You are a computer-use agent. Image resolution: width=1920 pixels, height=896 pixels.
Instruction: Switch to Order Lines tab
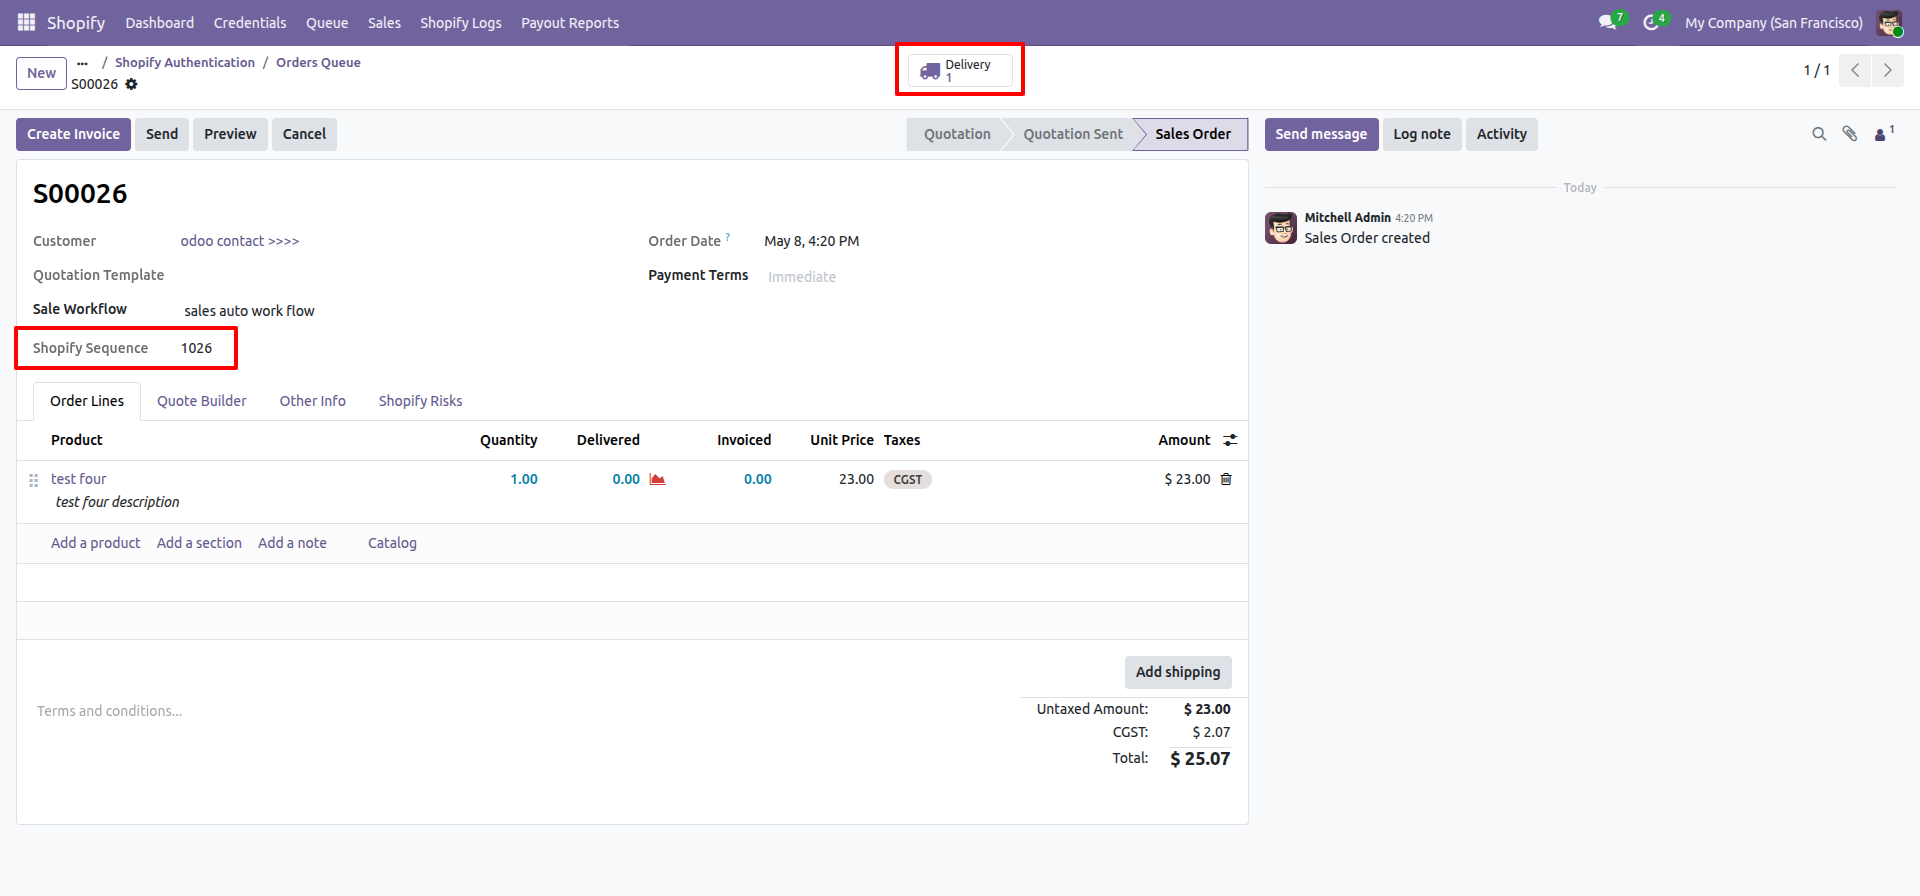(87, 401)
